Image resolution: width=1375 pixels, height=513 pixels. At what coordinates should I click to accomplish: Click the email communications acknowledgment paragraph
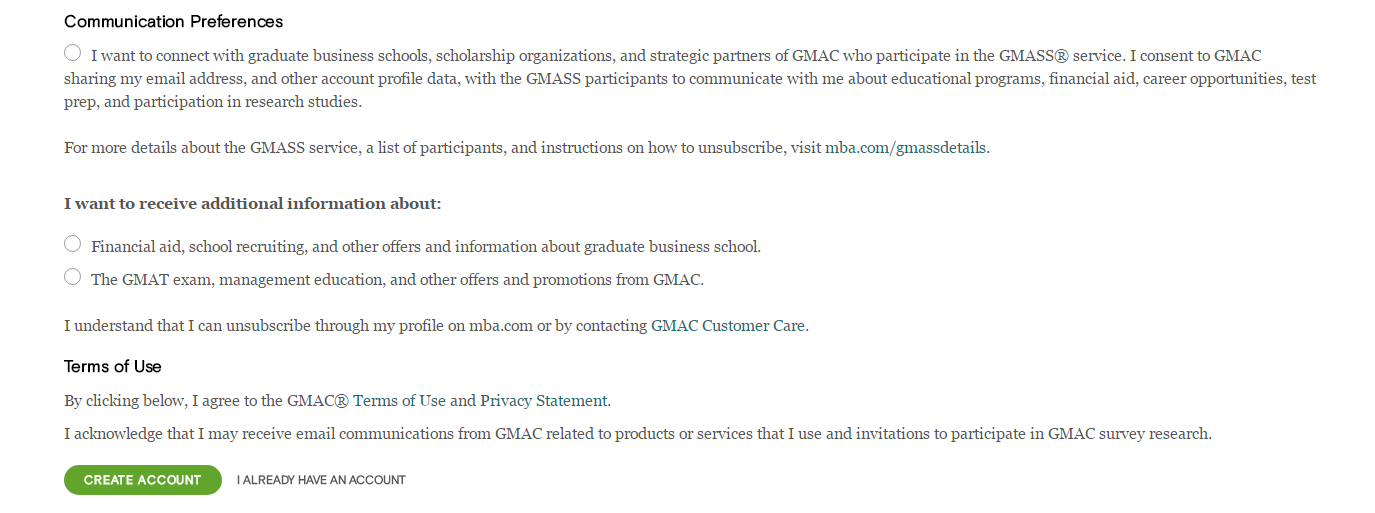point(637,434)
